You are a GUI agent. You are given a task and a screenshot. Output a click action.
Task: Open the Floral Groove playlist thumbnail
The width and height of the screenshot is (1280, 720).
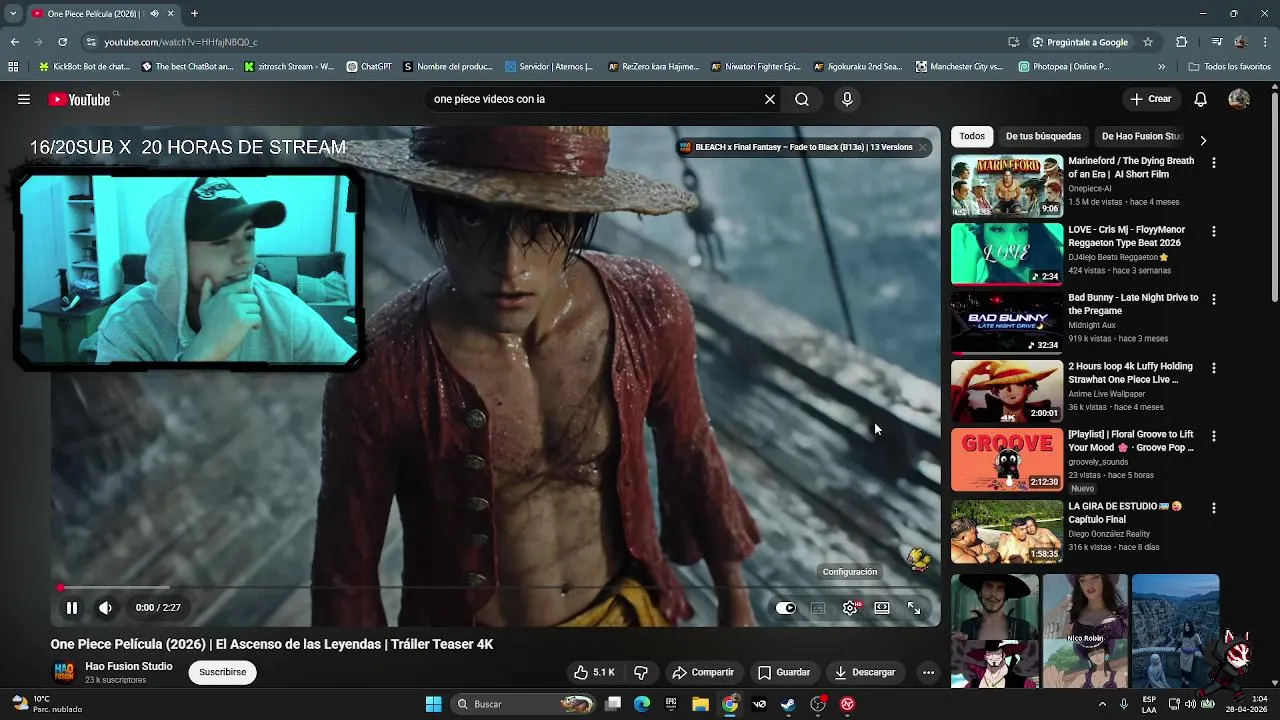click(1007, 460)
